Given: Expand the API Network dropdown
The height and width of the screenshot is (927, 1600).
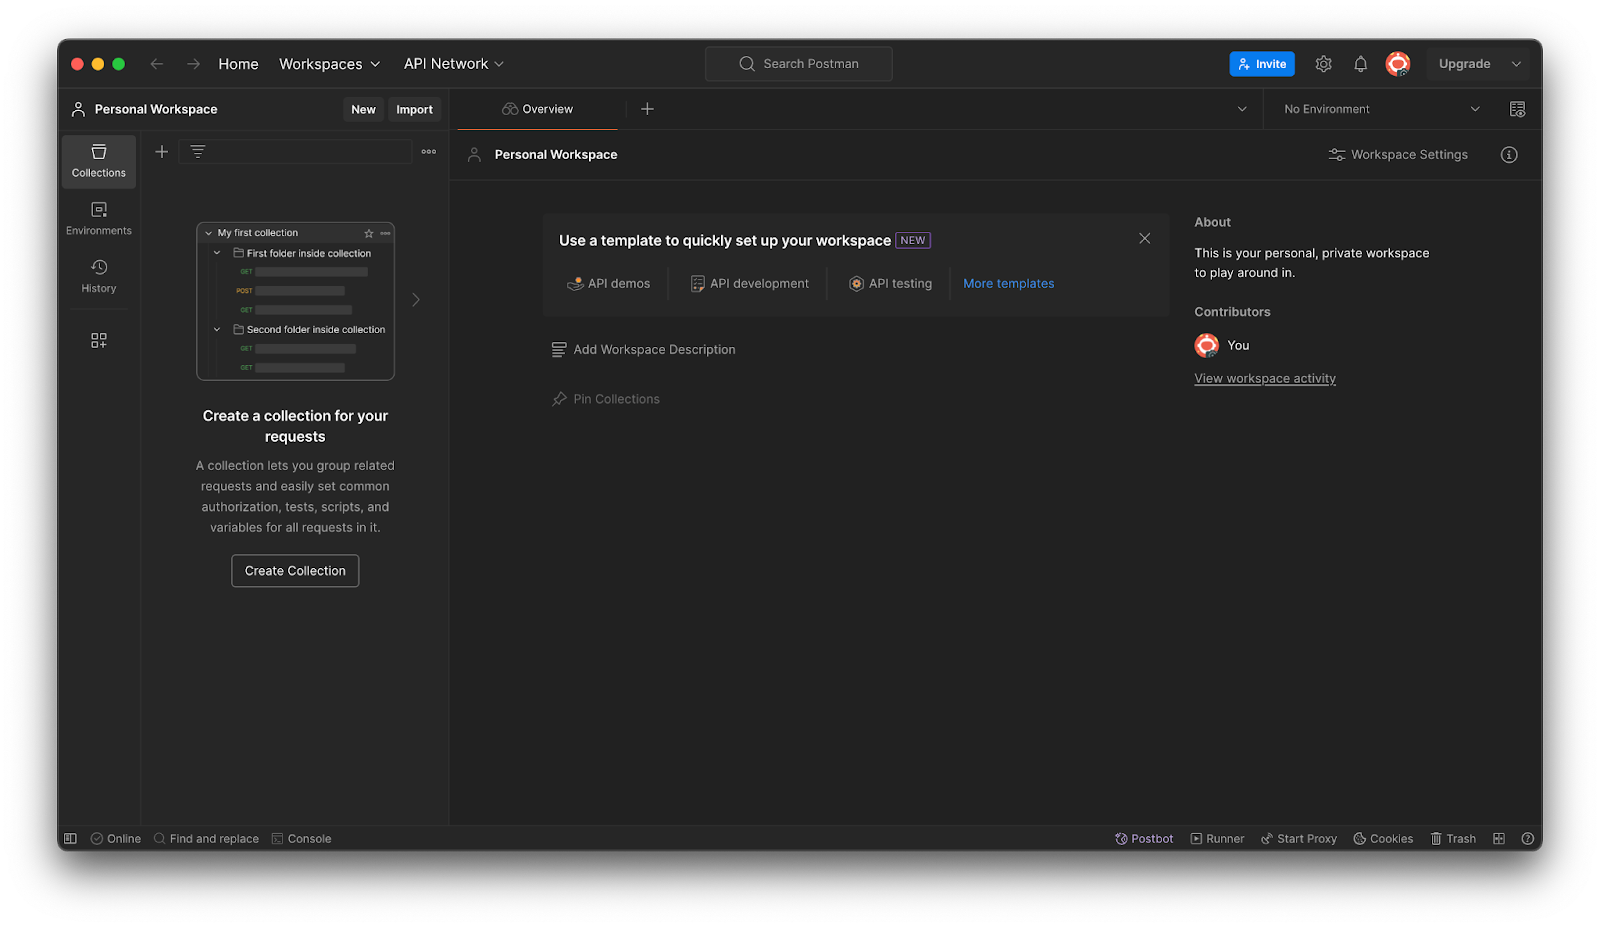Looking at the screenshot, I should click(x=452, y=63).
